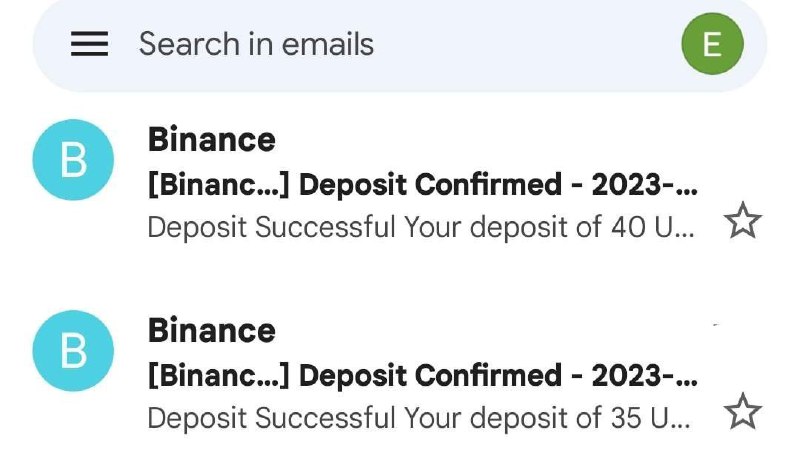
Task: Star the 35 U deposit email
Action: (742, 412)
